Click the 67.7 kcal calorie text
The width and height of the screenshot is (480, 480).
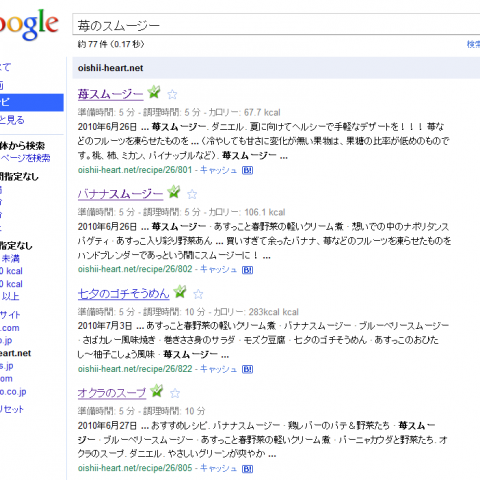(x=262, y=113)
